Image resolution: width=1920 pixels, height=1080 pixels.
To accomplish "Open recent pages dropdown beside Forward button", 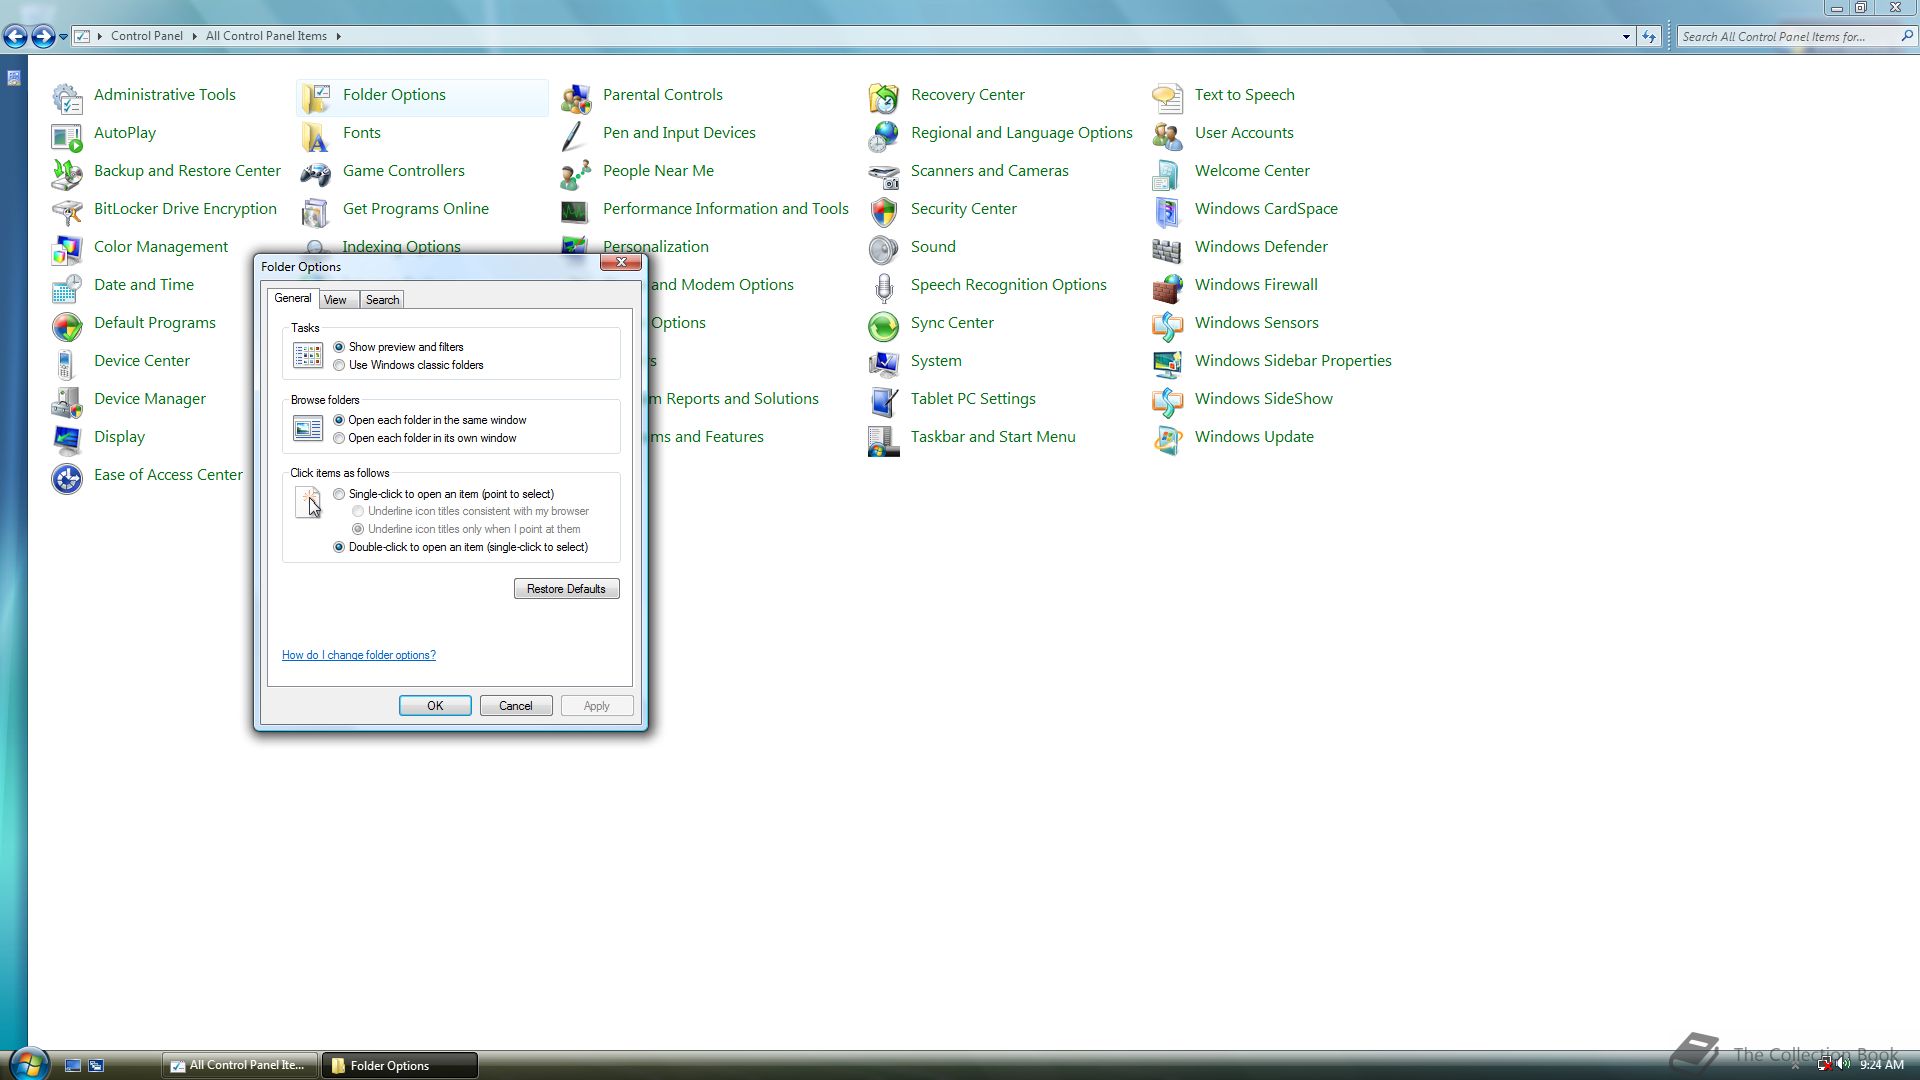I will [x=63, y=37].
